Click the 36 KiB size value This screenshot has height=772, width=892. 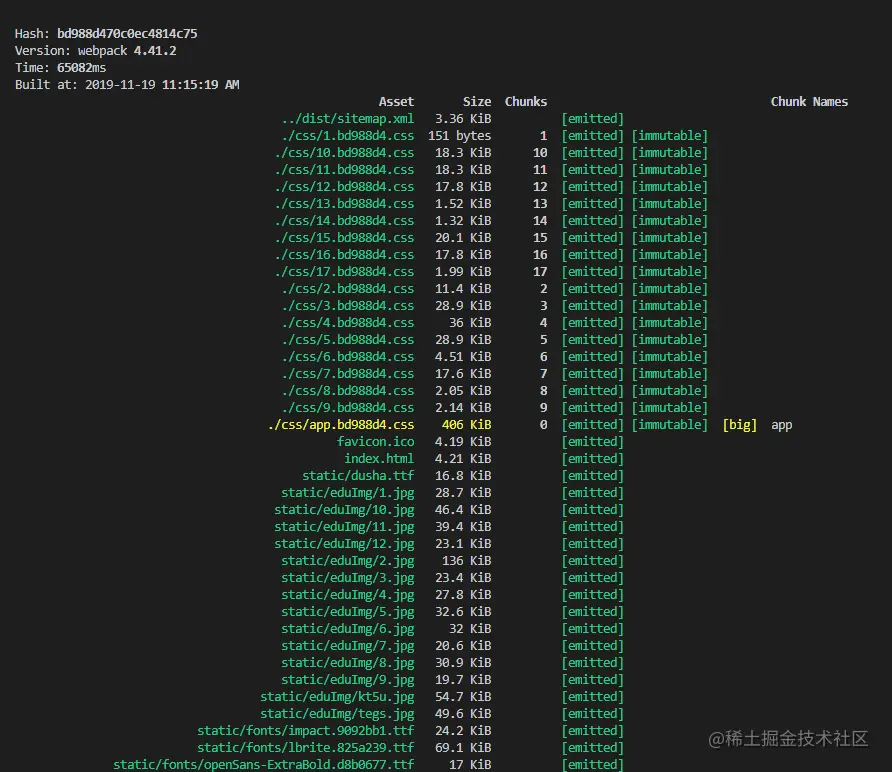(470, 323)
